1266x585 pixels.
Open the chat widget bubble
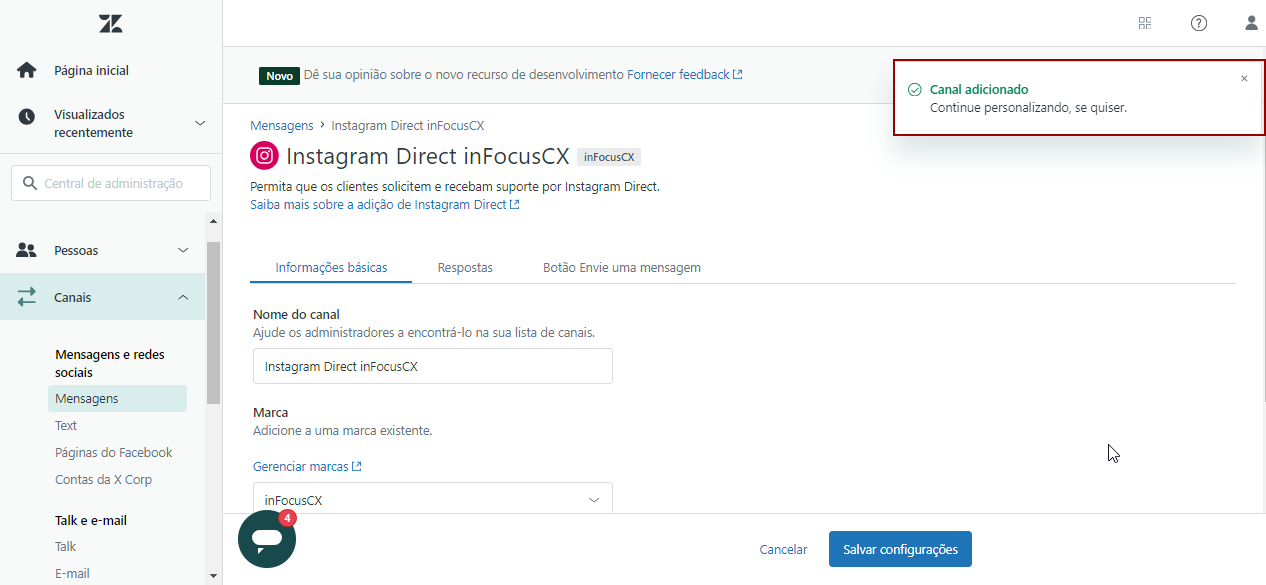pyautogui.click(x=266, y=539)
